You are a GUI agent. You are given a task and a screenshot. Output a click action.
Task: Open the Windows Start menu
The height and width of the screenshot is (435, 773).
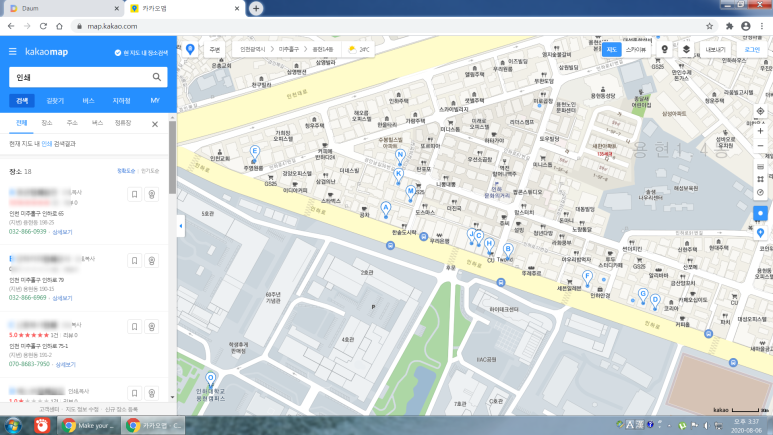(13, 425)
